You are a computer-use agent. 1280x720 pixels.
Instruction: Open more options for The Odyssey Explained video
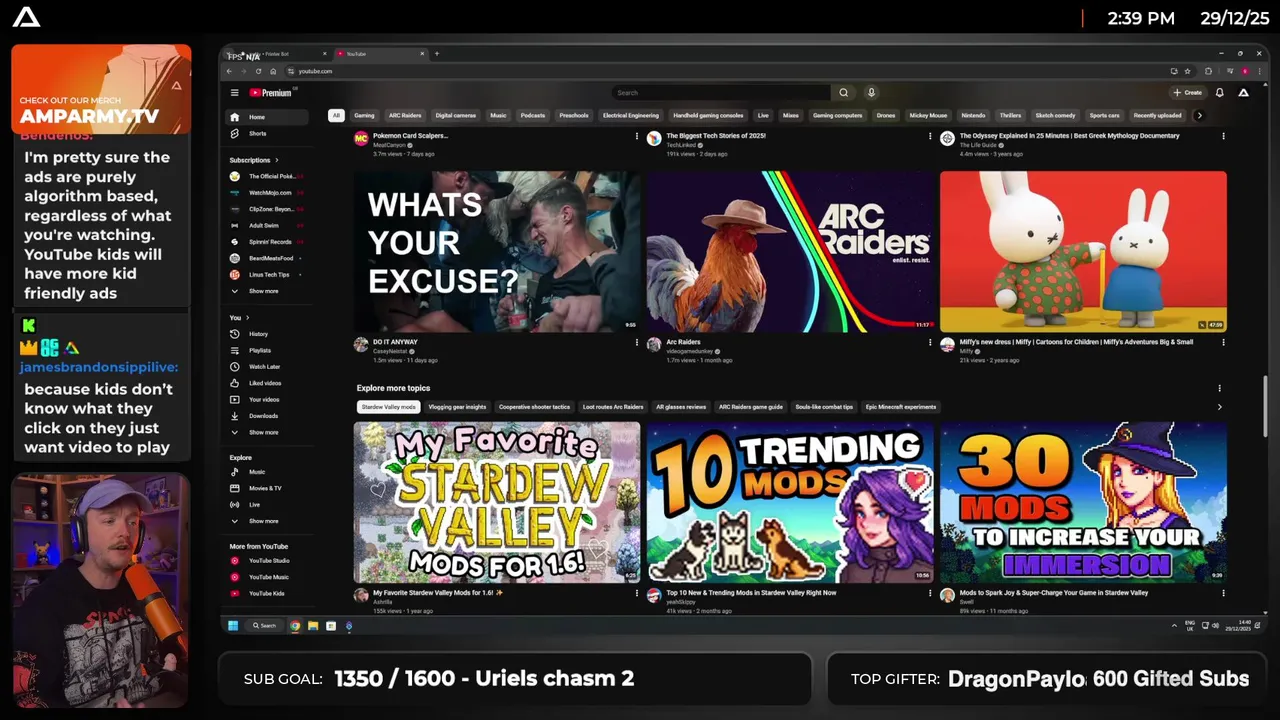point(1222,136)
